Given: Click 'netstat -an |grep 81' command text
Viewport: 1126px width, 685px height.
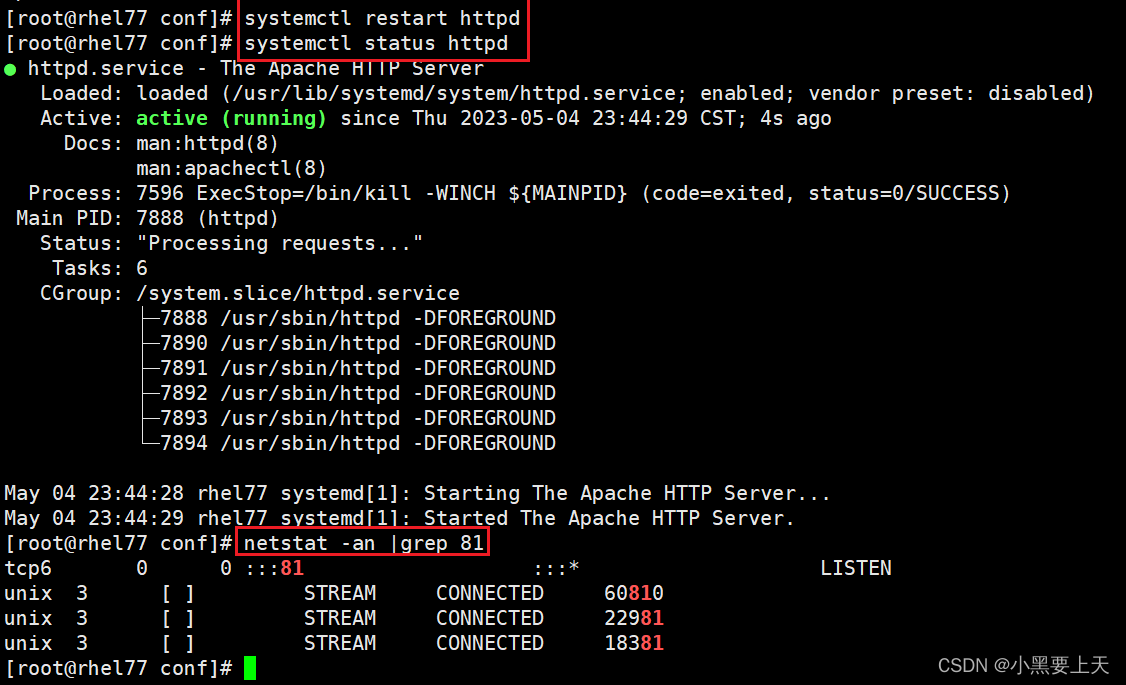Looking at the screenshot, I should pos(363,543).
